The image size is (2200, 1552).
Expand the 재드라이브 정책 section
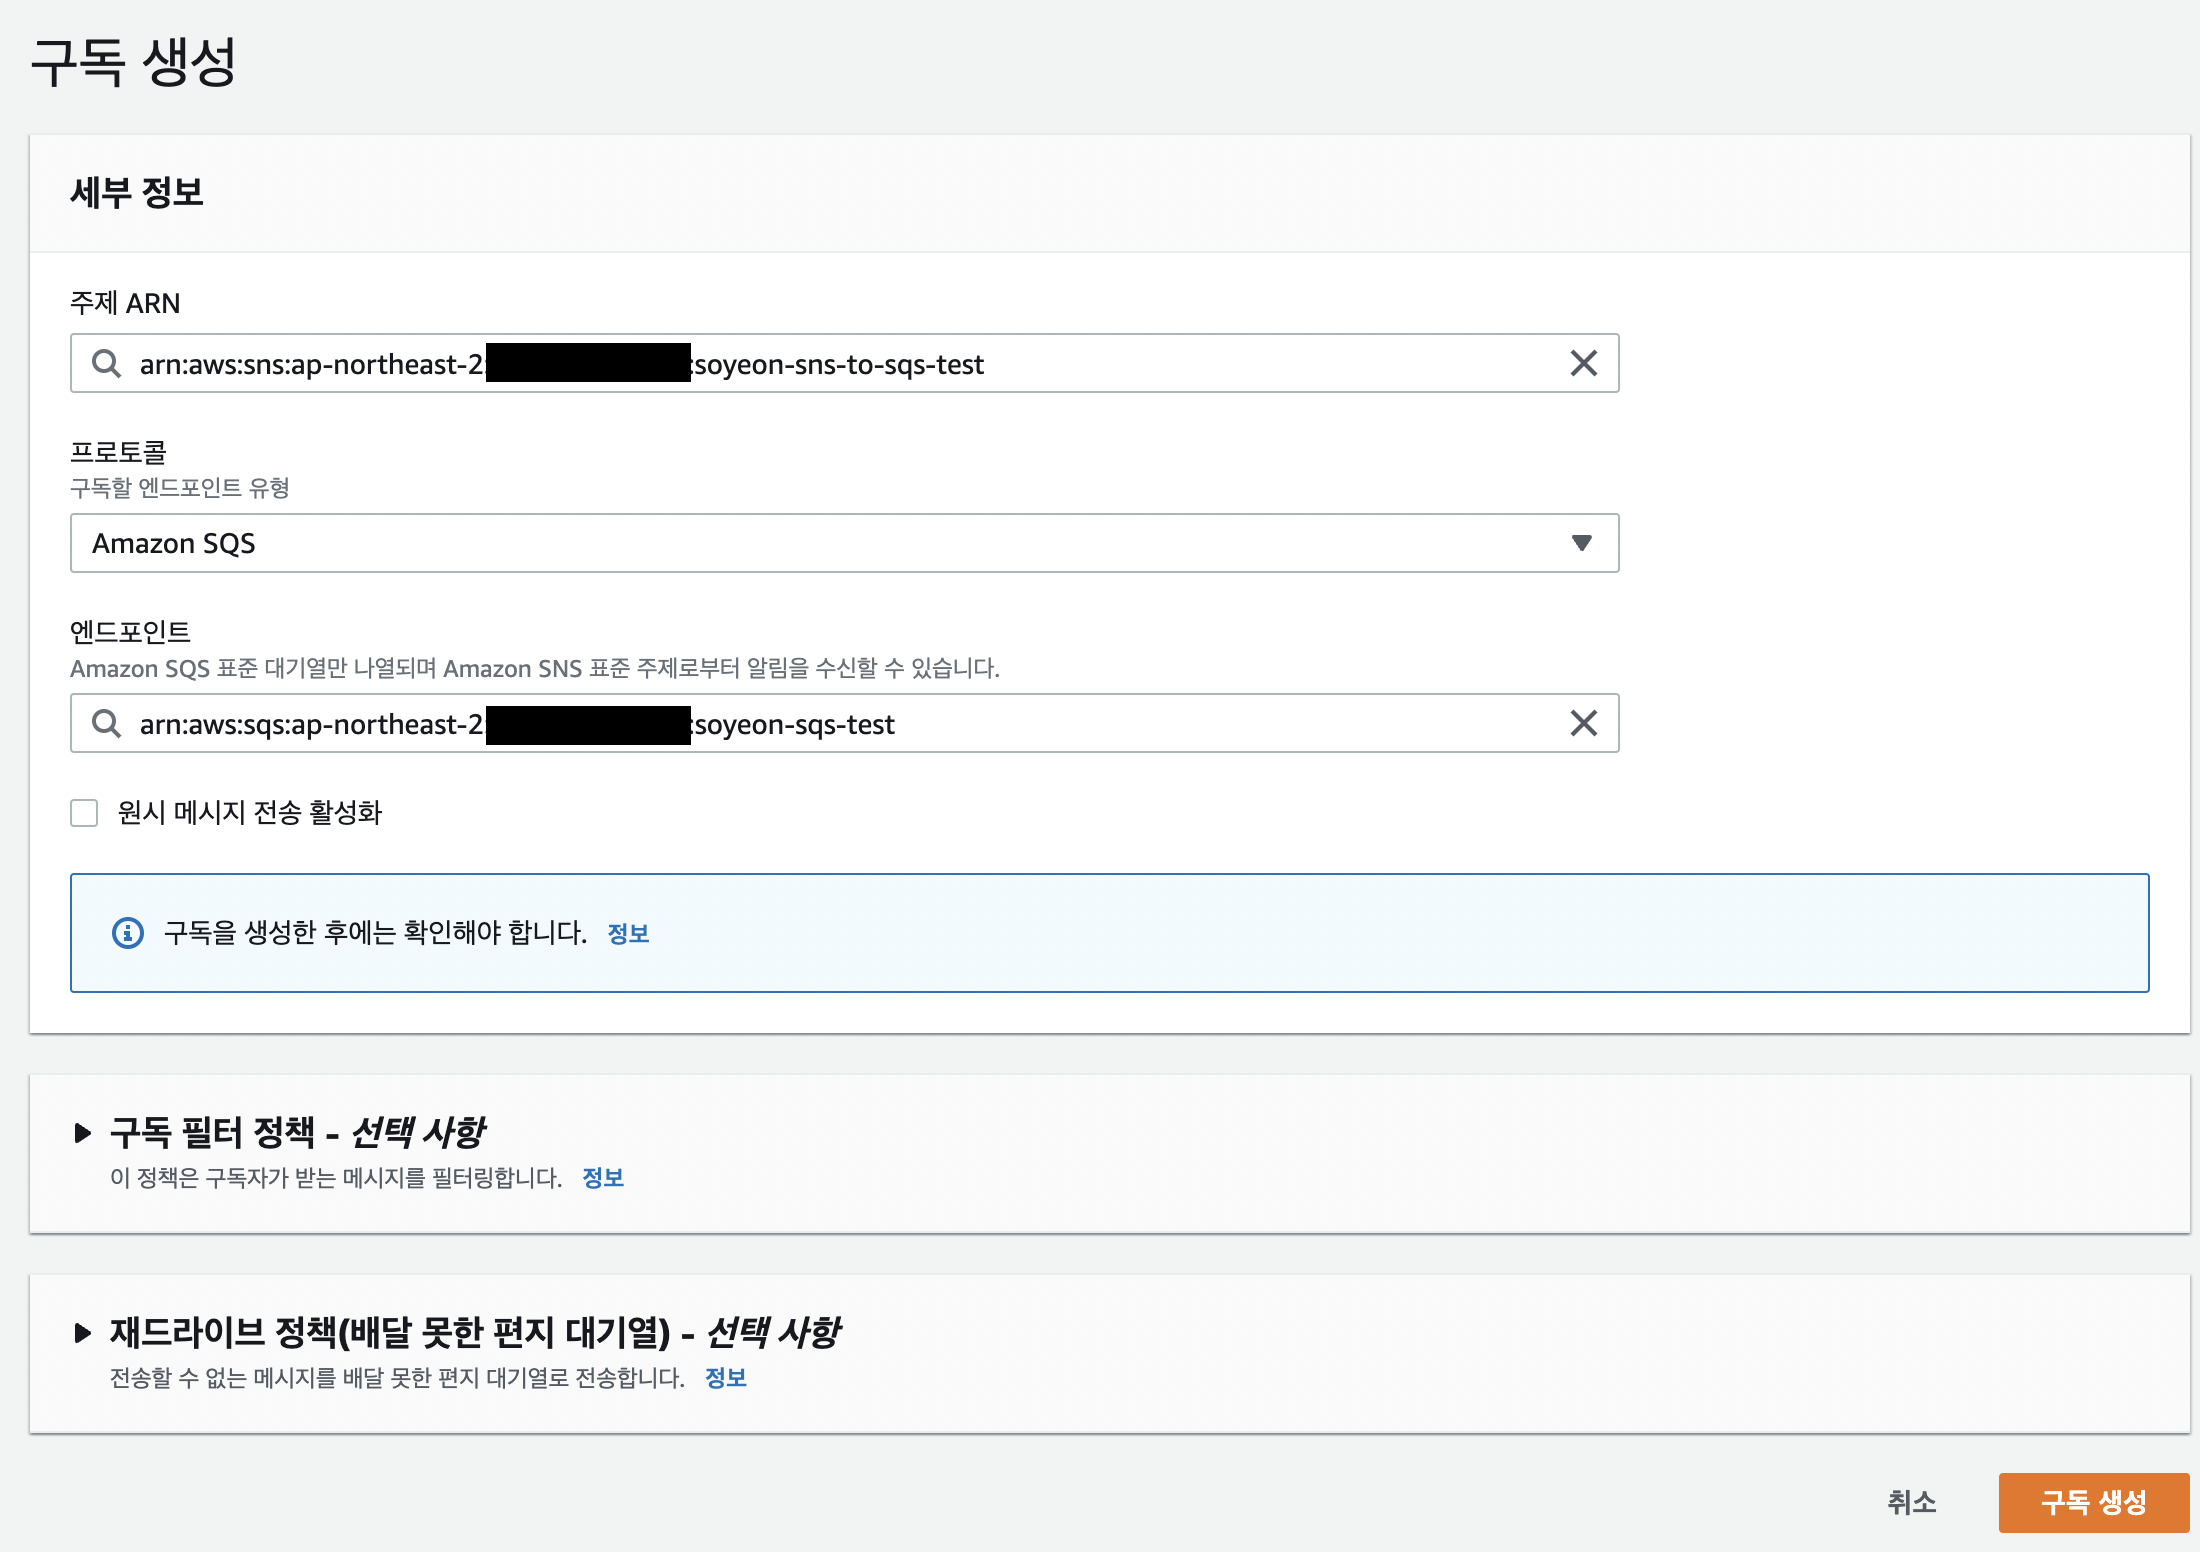click(x=83, y=1333)
